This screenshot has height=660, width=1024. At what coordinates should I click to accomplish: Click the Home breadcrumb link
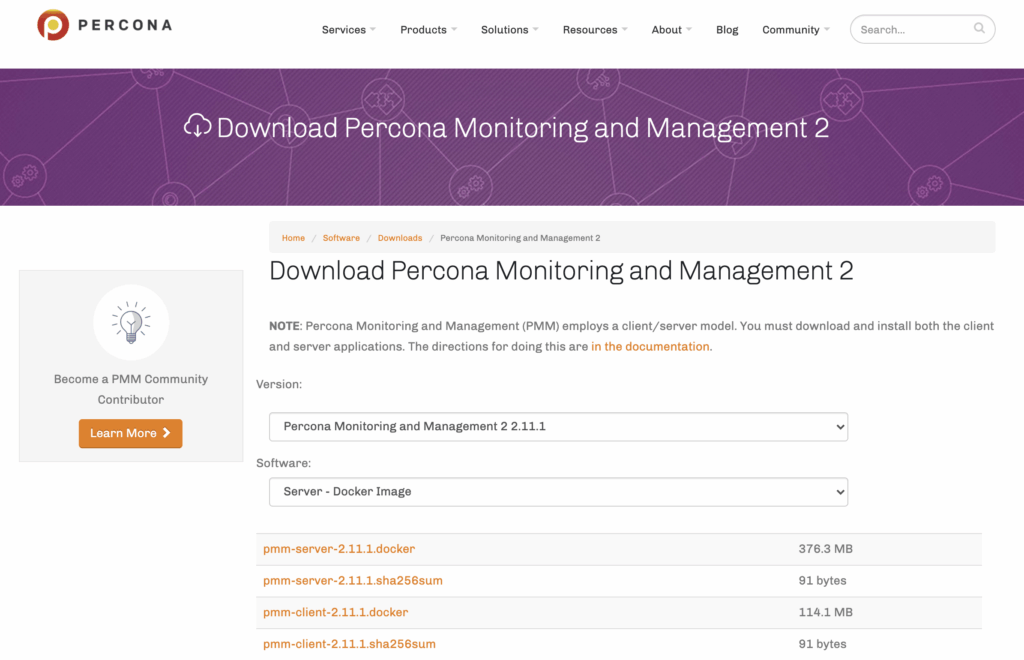[x=293, y=238]
